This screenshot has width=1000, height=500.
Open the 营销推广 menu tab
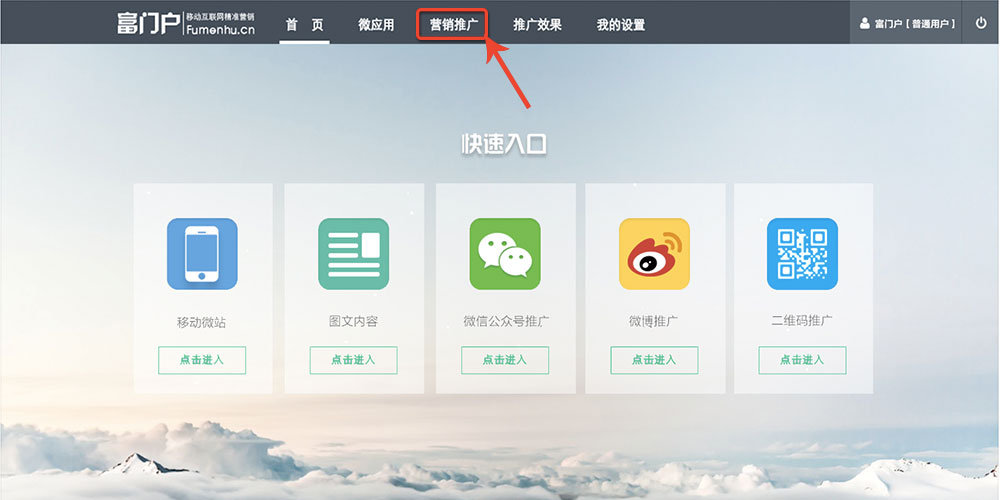(453, 25)
